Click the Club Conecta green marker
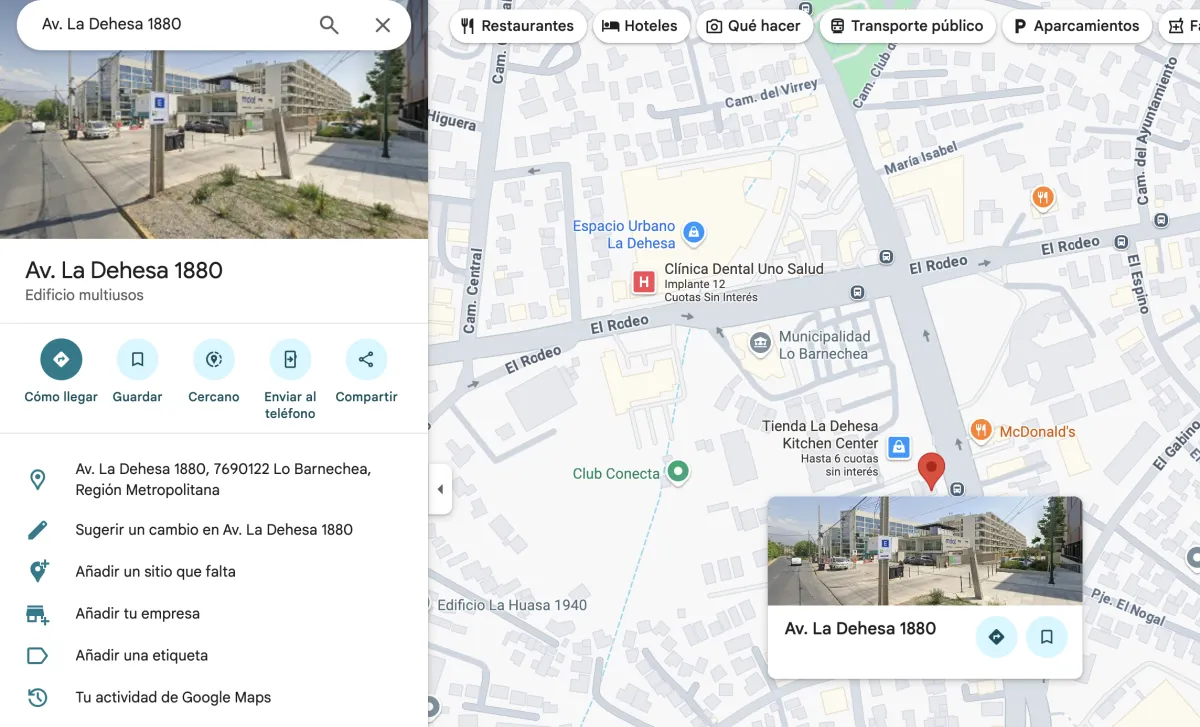Viewport: 1200px width, 727px height. click(678, 471)
